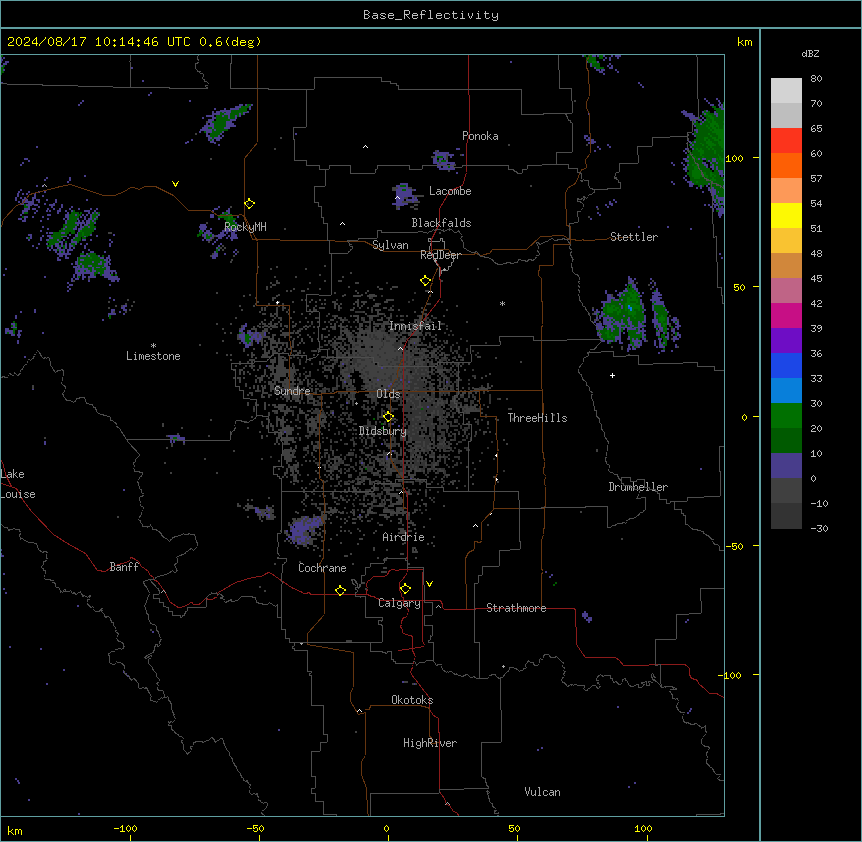The image size is (862, 842).
Task: Click the Drumheller label
Action: [x=638, y=487]
